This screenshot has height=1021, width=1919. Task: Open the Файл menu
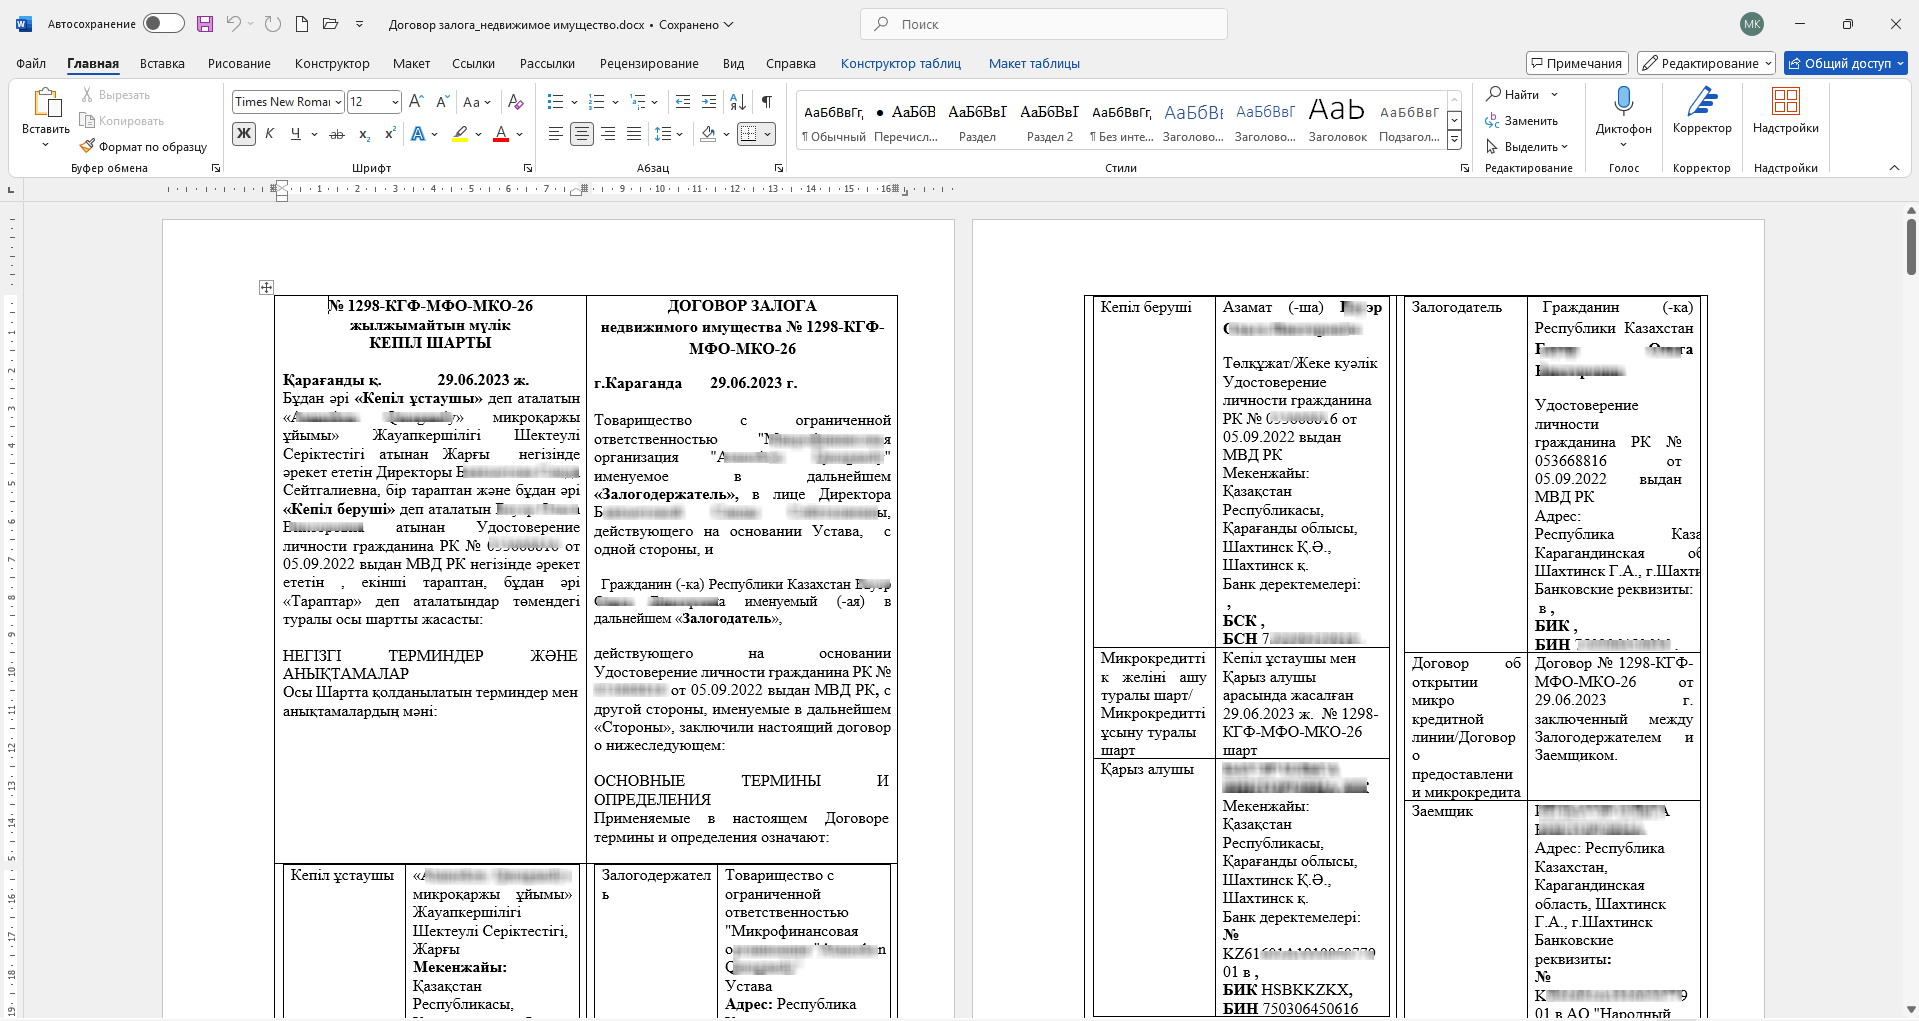tap(31, 63)
